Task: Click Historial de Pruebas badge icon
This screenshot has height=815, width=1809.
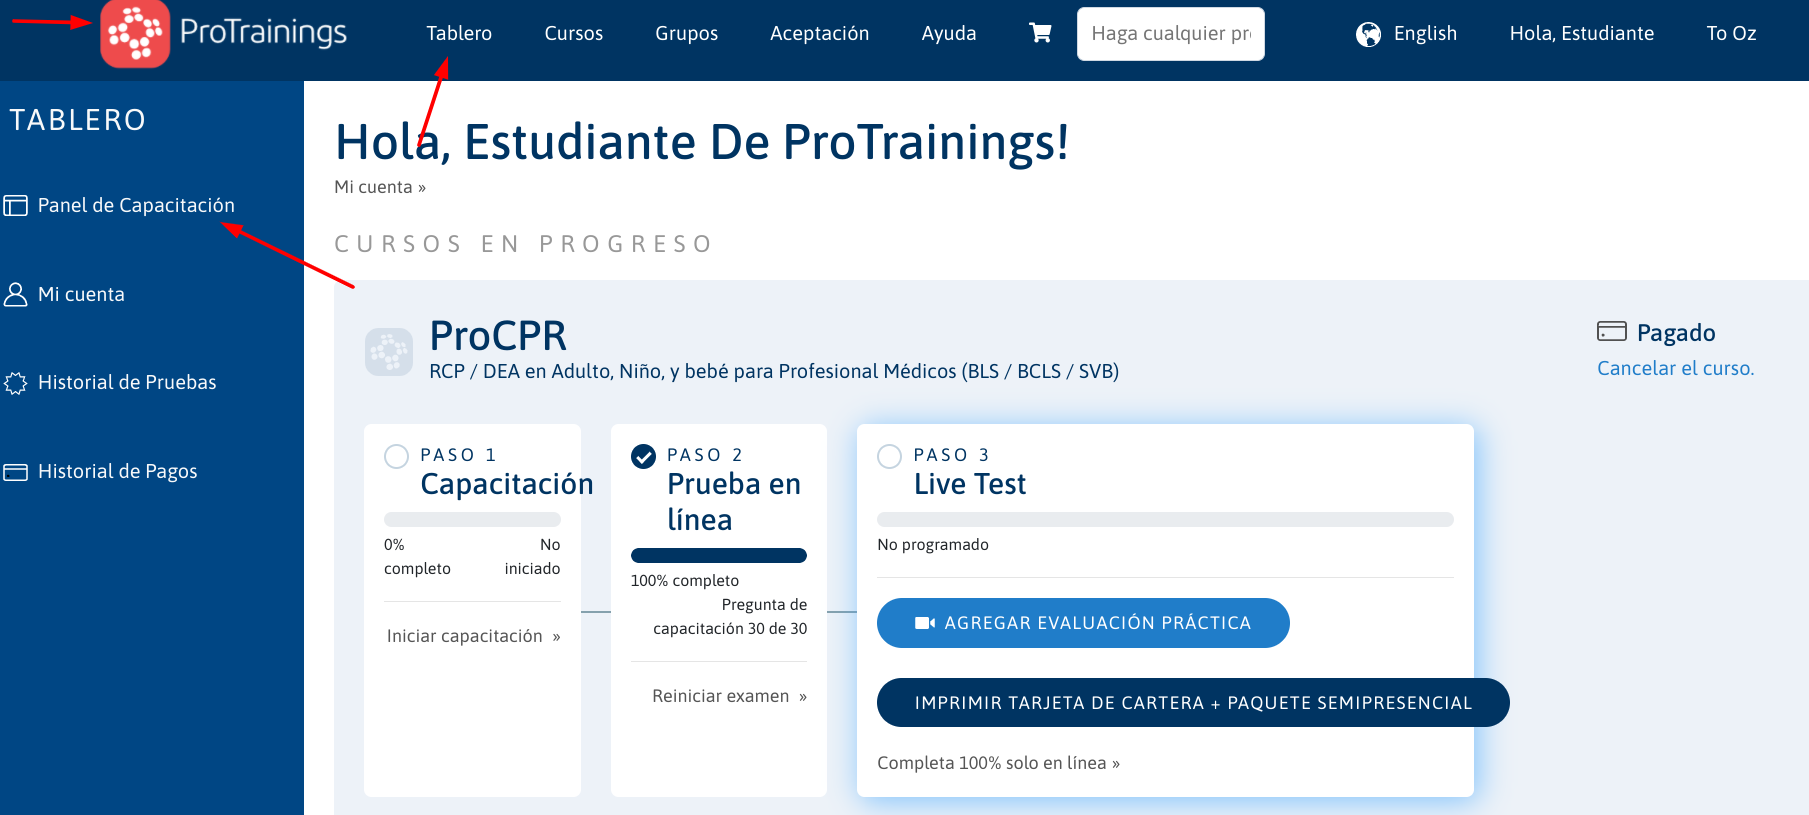Action: coord(15,383)
